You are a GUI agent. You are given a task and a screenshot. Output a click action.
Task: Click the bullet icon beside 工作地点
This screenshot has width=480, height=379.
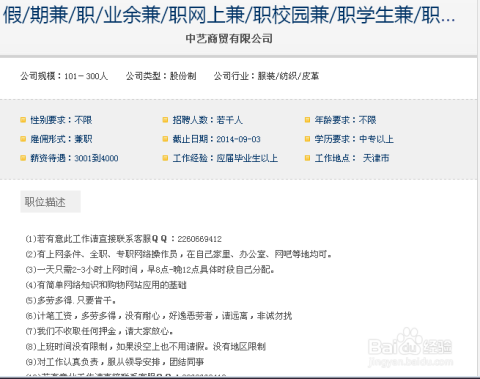(307, 158)
